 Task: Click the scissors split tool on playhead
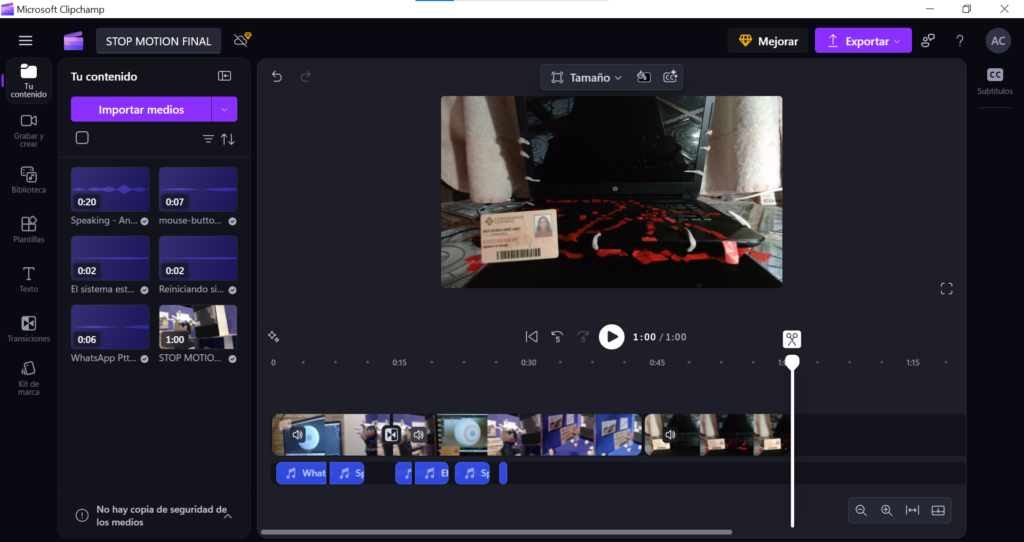791,339
